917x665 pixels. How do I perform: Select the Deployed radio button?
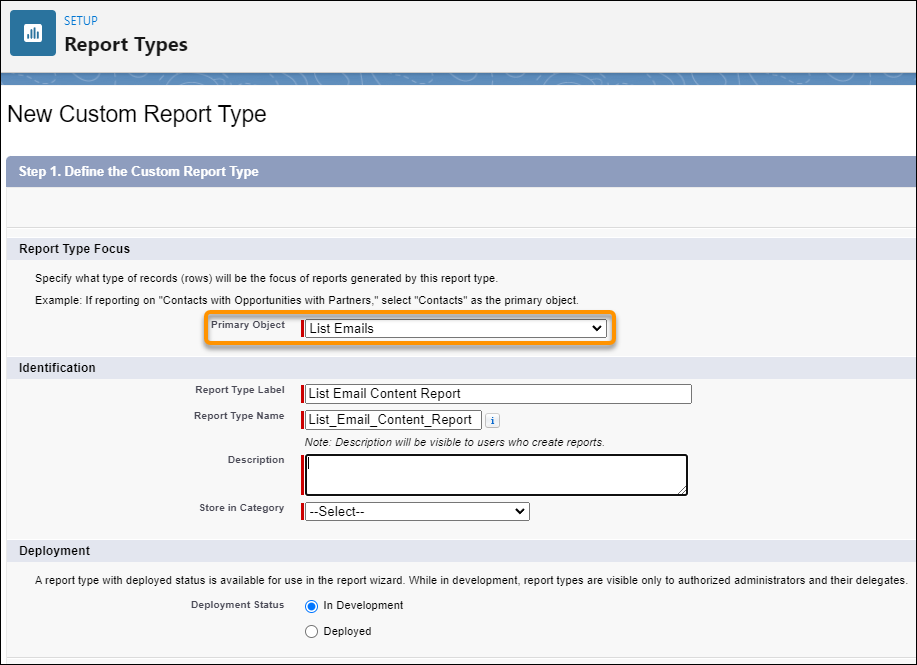coord(311,632)
